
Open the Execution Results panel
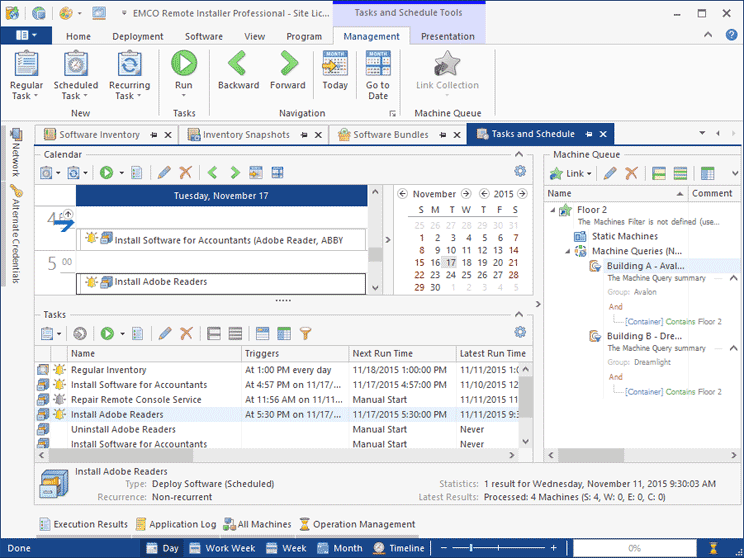coord(83,524)
